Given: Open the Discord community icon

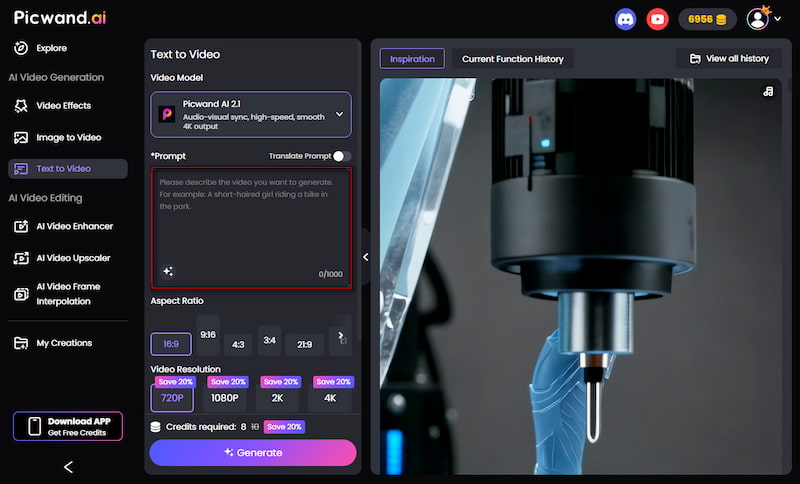Looking at the screenshot, I should [x=625, y=19].
